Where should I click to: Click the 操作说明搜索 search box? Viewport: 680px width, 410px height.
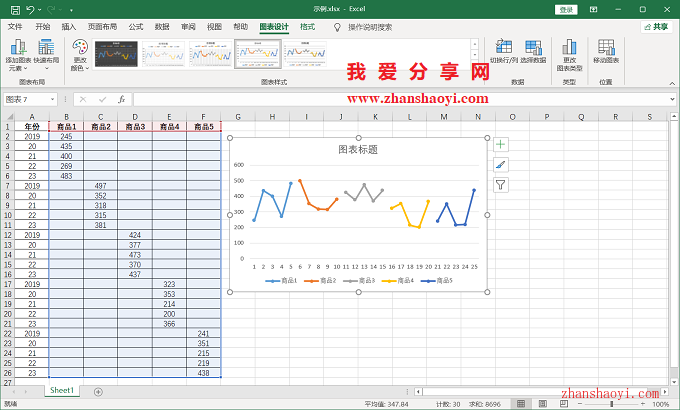coord(370,27)
